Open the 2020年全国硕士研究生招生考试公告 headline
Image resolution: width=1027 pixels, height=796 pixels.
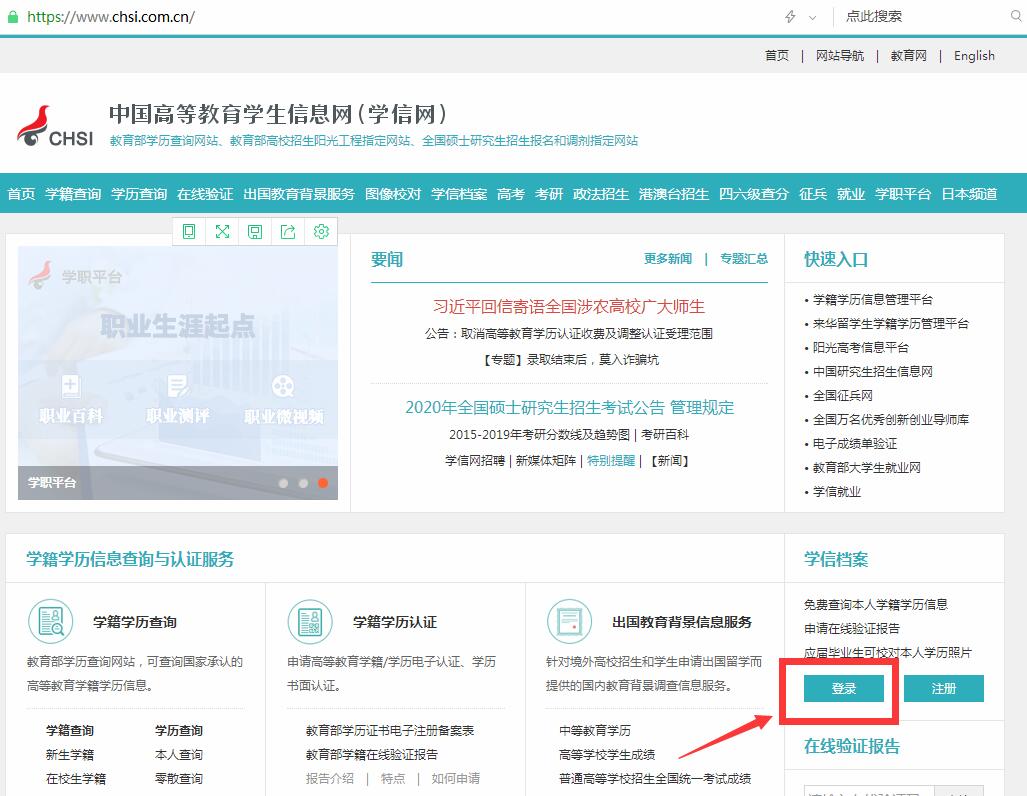tap(534, 407)
